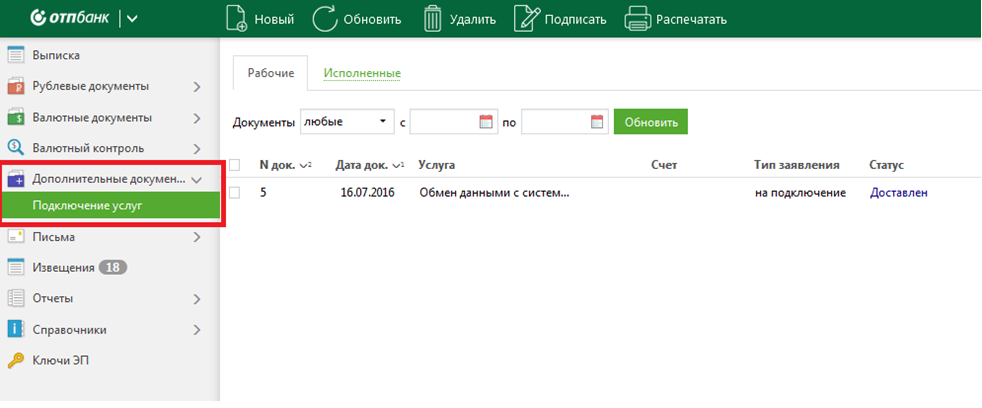
Task: Click the Валютные документы dollar folder icon
Action: coord(15,117)
